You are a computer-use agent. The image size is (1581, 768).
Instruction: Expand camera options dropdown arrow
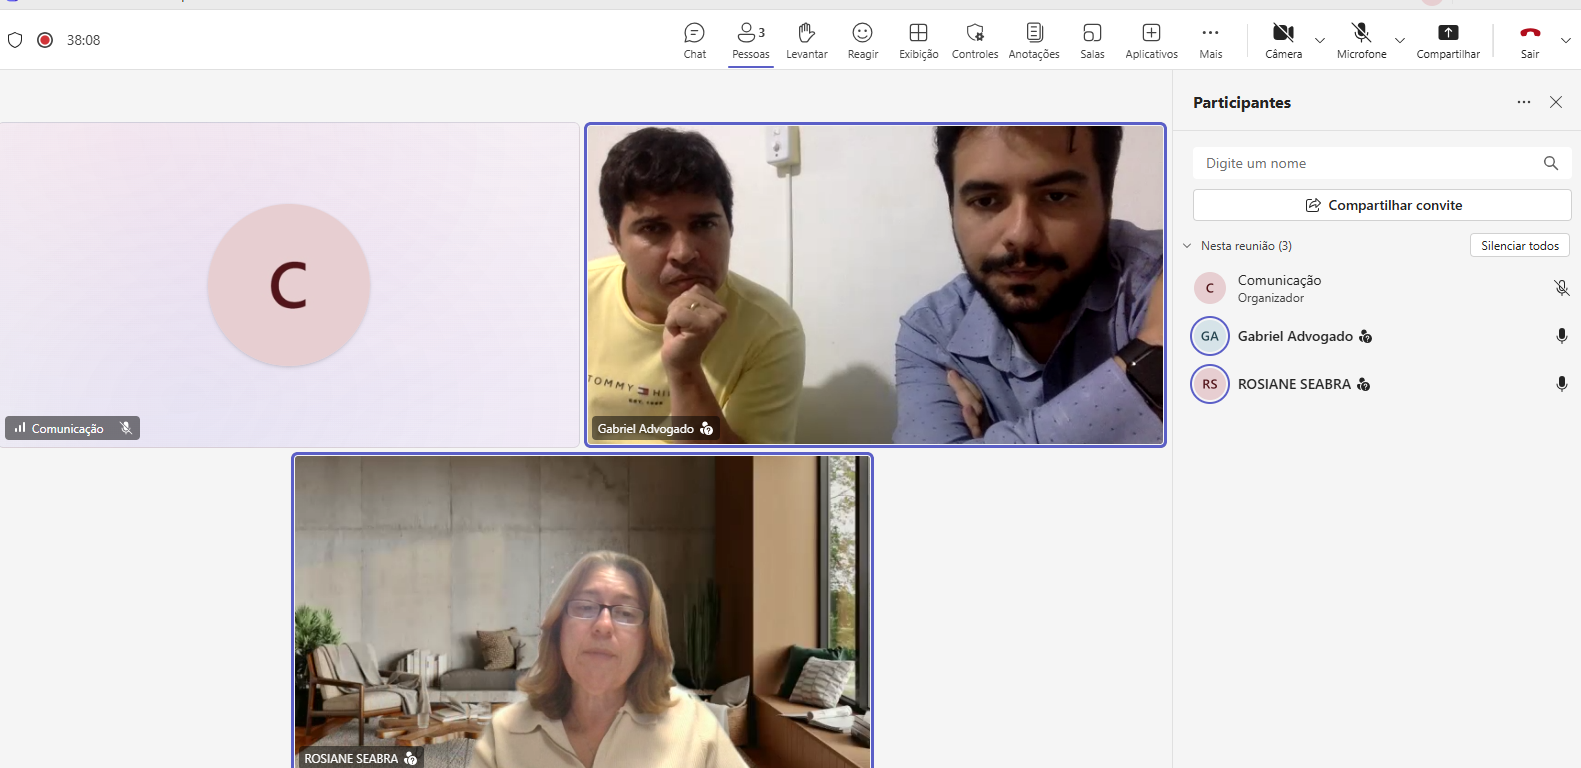(1320, 41)
